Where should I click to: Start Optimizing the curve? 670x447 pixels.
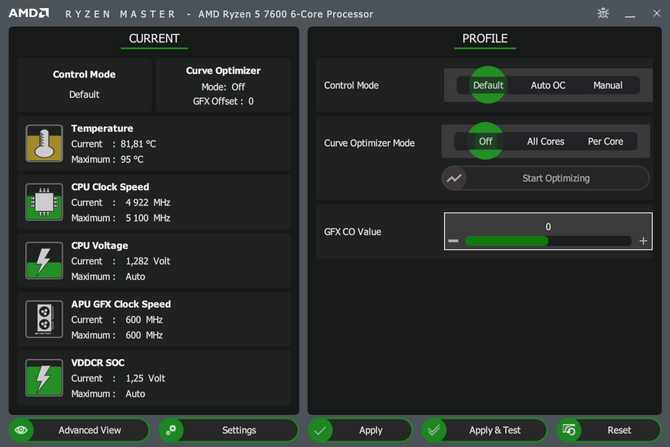(x=546, y=178)
